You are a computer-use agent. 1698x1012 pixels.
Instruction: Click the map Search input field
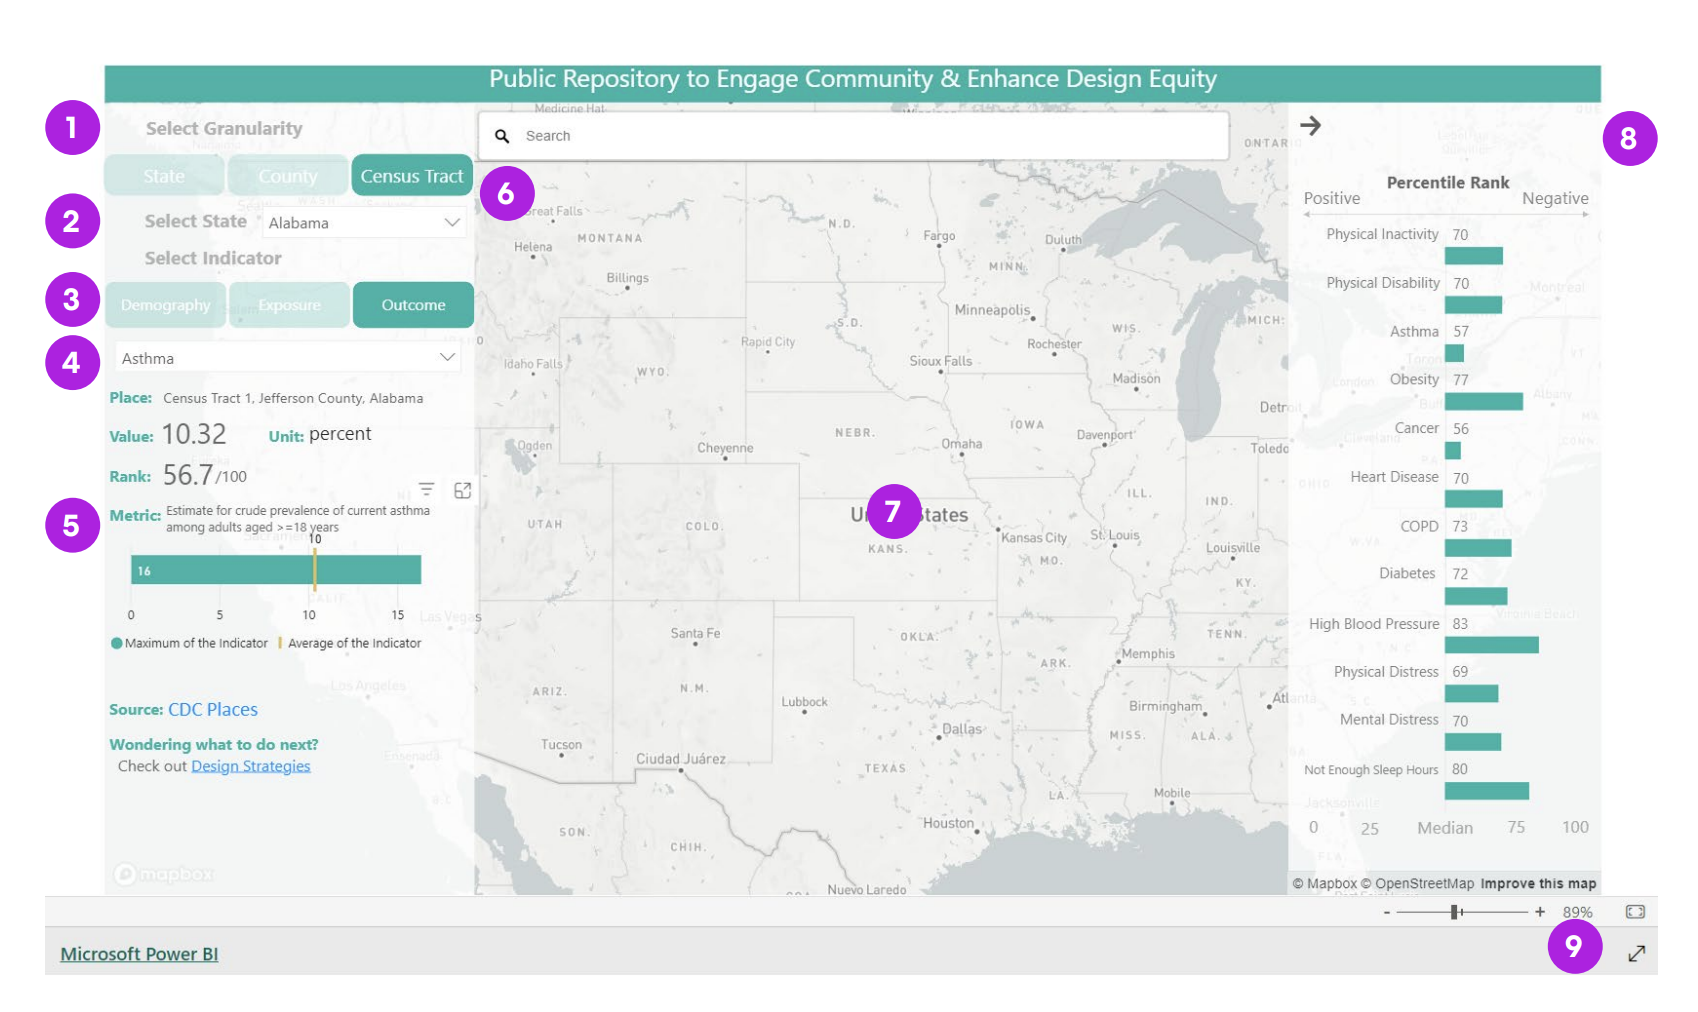pyautogui.click(x=860, y=136)
